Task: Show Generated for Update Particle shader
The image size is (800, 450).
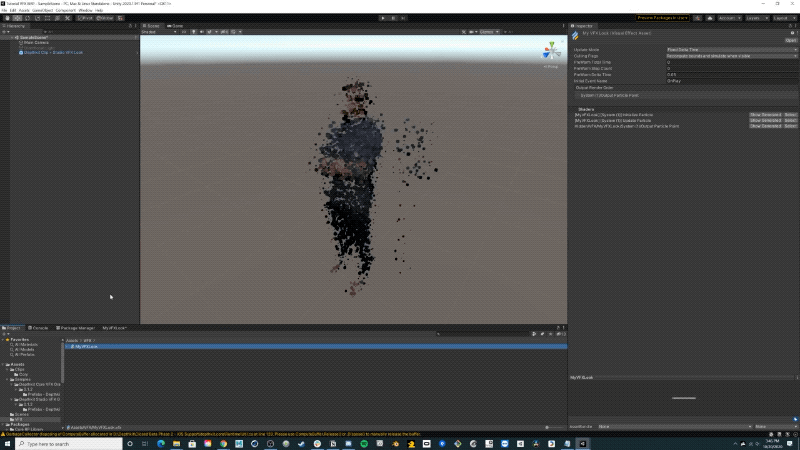Action: click(765, 120)
